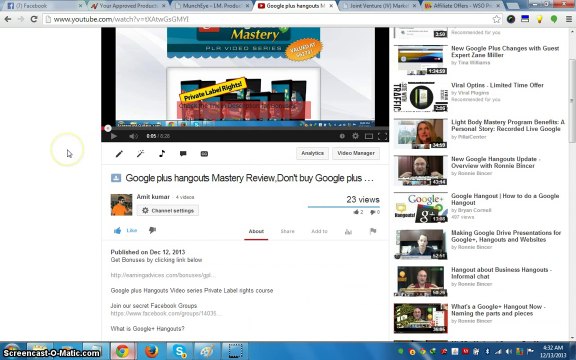Click Amit kumar's profile picture

click(x=121, y=205)
